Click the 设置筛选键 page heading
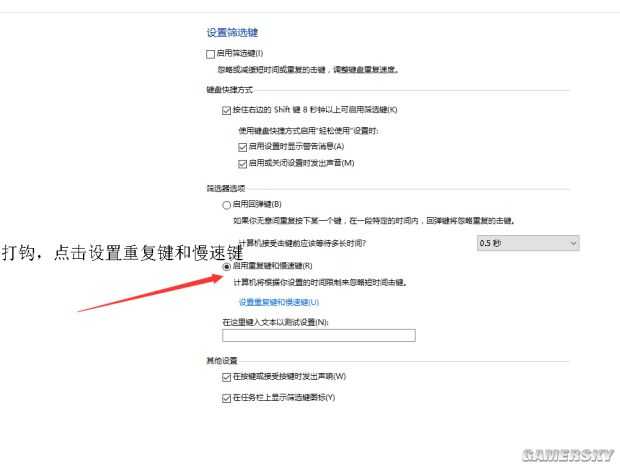The width and height of the screenshot is (620, 467). click(x=232, y=32)
